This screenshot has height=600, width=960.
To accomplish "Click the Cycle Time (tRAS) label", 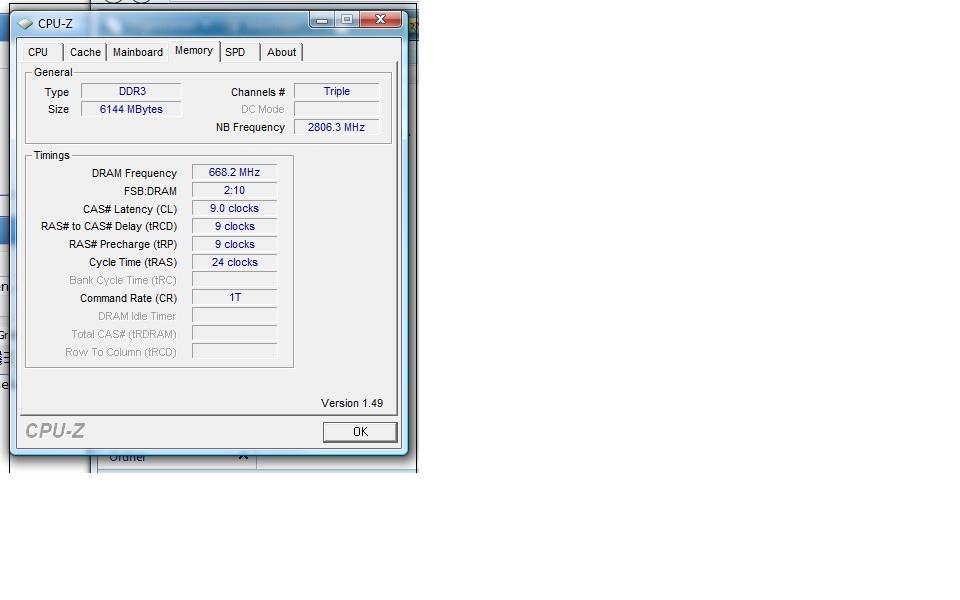I will point(133,262).
